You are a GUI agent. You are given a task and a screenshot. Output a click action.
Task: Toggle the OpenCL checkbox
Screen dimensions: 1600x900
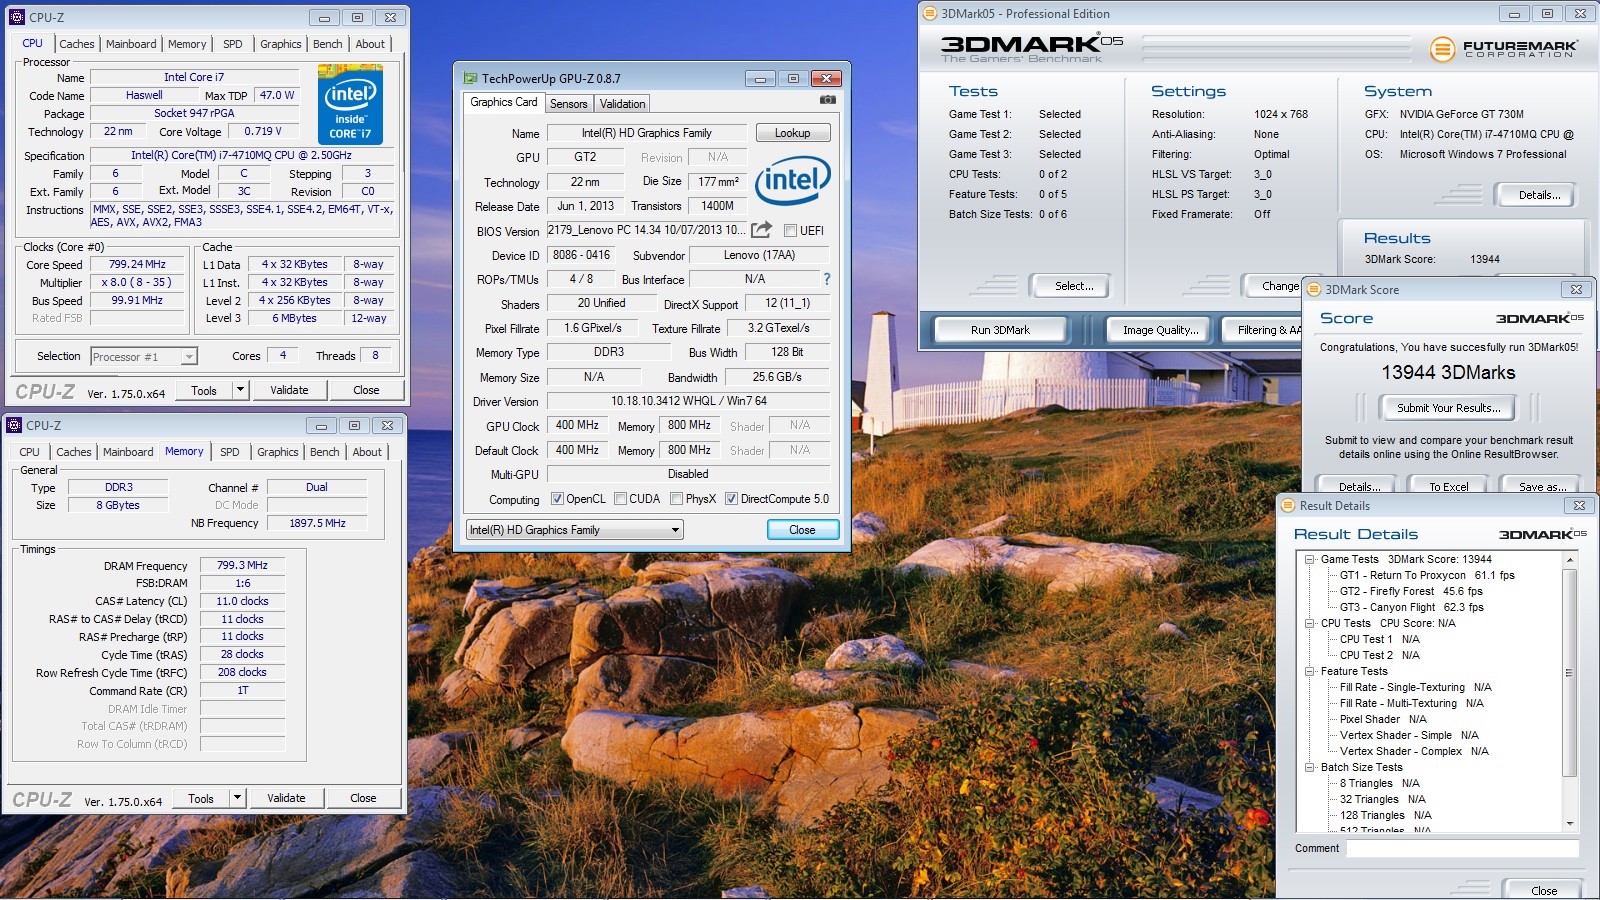pos(558,499)
